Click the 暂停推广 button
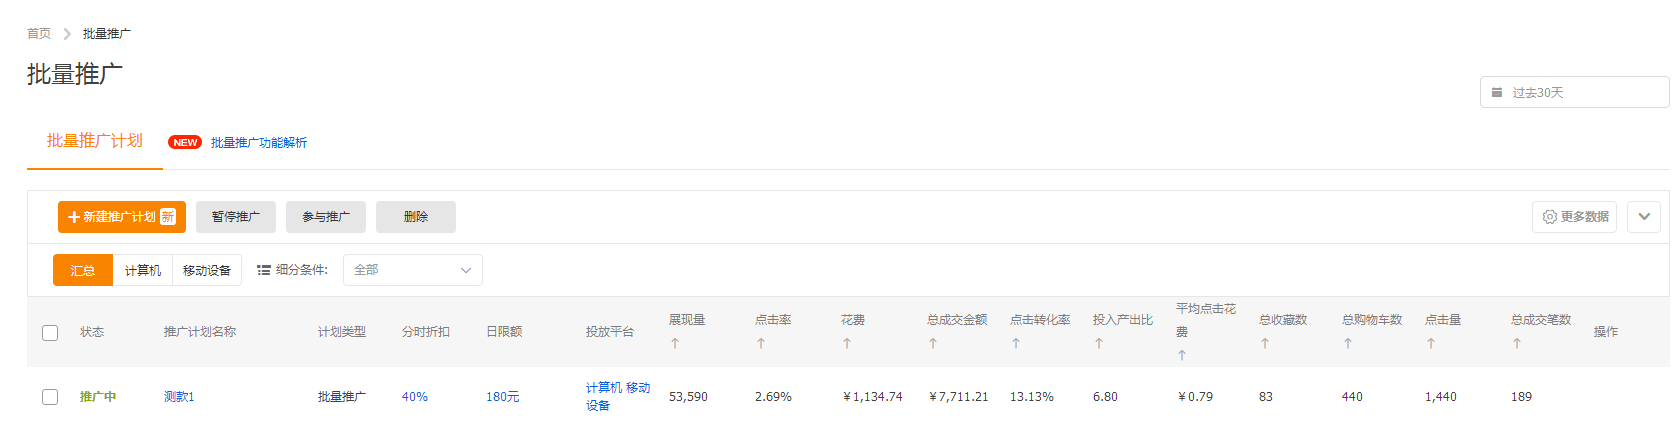1679x422 pixels. [x=236, y=217]
